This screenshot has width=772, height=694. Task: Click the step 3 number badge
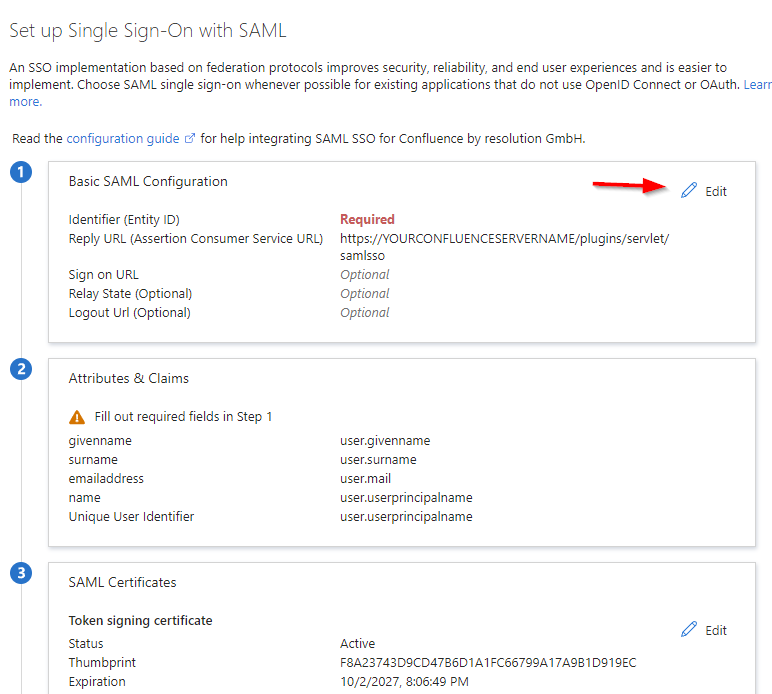[x=20, y=574]
